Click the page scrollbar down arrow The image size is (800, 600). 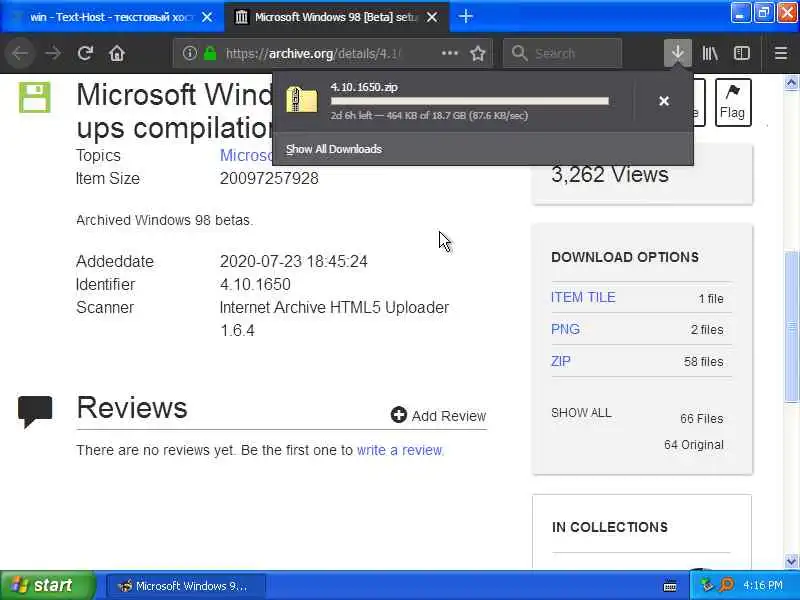[x=791, y=561]
